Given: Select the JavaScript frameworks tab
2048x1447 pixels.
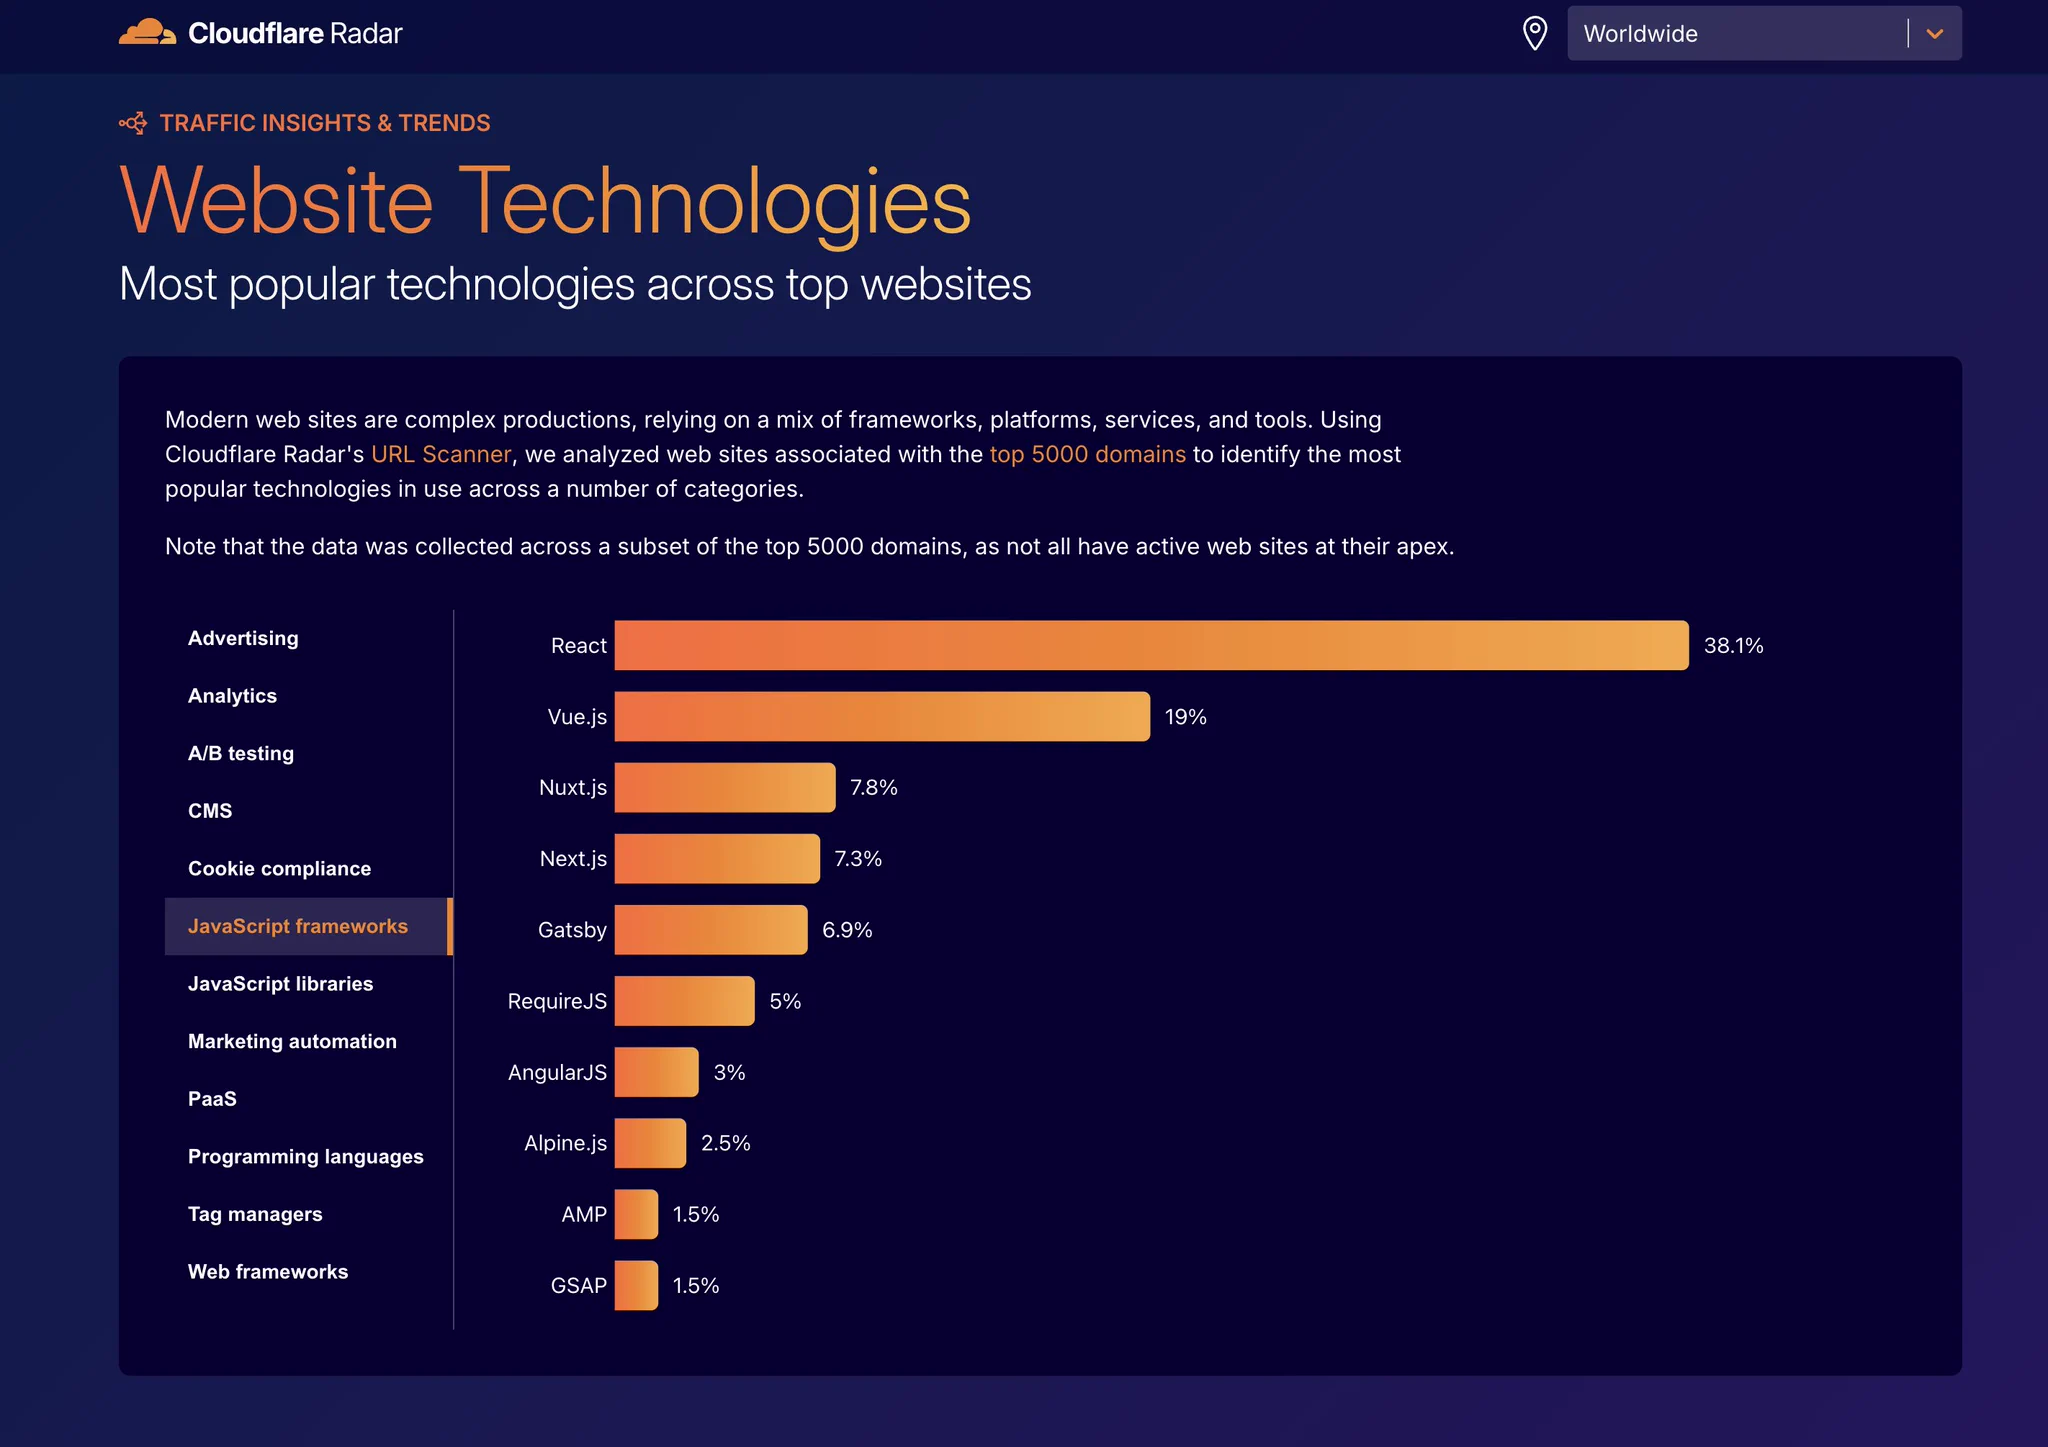Looking at the screenshot, I should pos(308,926).
